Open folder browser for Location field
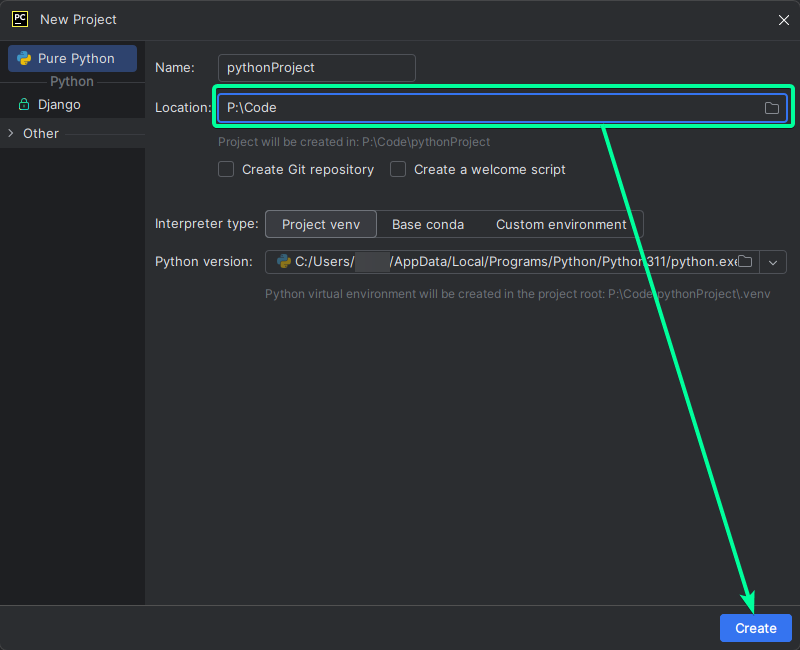The image size is (800, 650). (771, 108)
